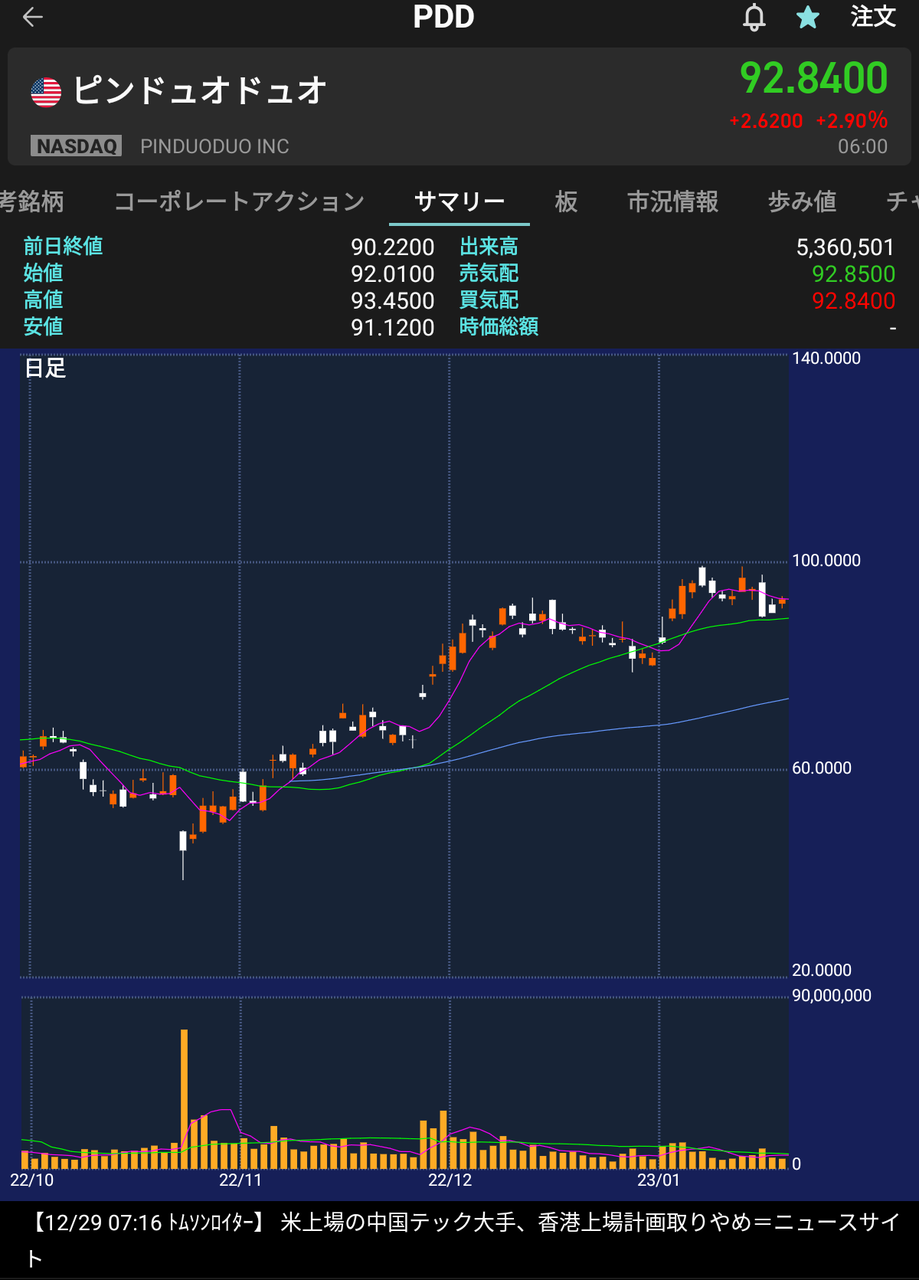Viewport: 919px width, 1280px height.
Task: Tap the +2.6200 price change value
Action: click(766, 121)
